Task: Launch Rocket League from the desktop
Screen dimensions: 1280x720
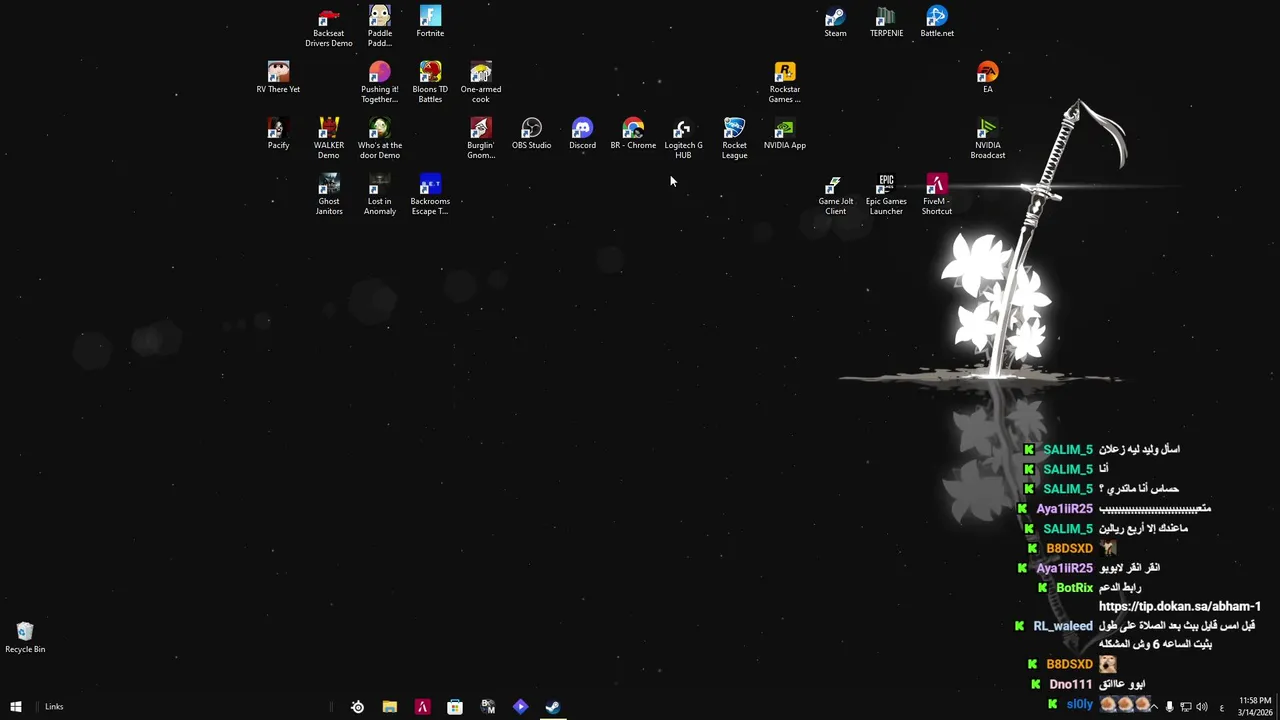Action: point(734,139)
